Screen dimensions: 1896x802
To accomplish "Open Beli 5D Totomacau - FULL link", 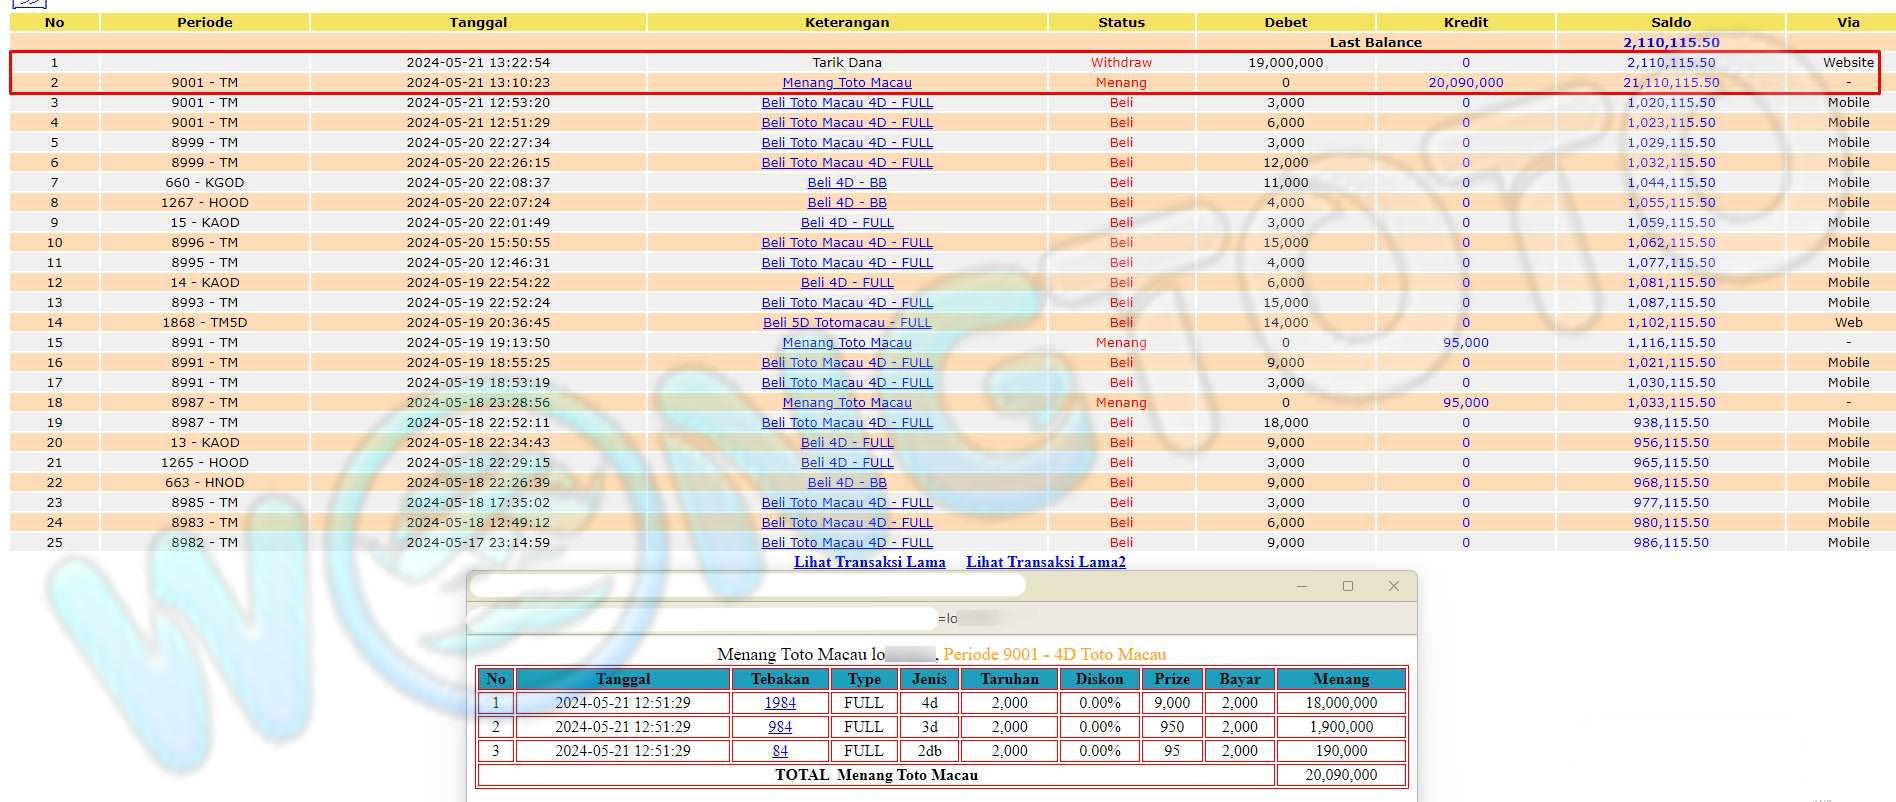I will coord(846,323).
